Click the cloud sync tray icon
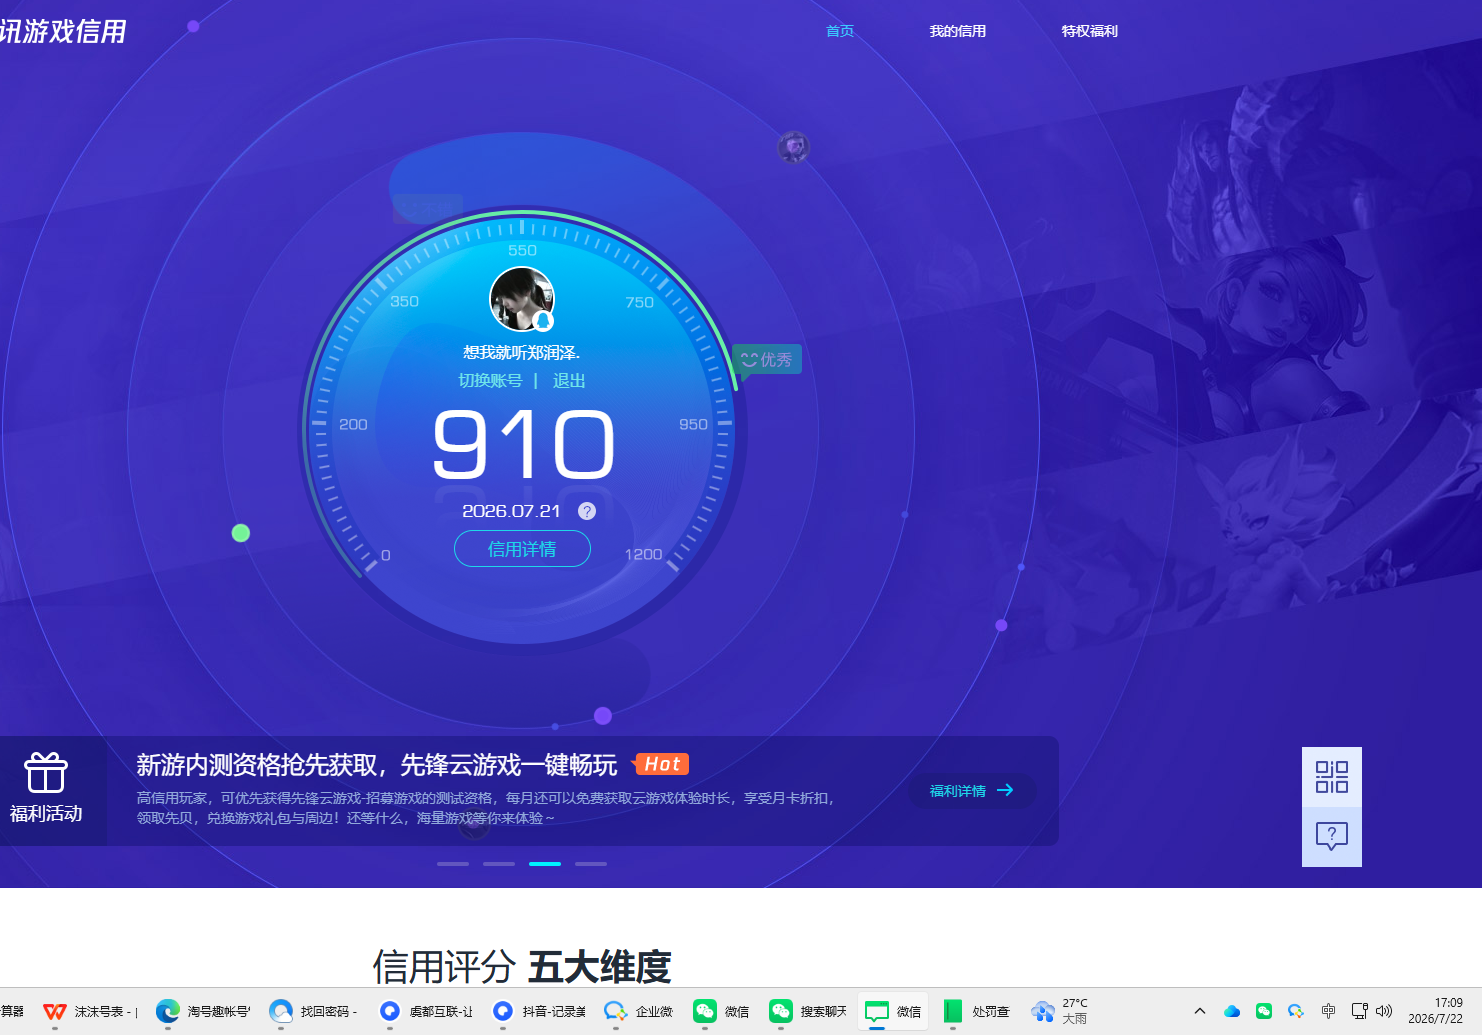The width and height of the screenshot is (1482, 1035). click(x=1232, y=1011)
